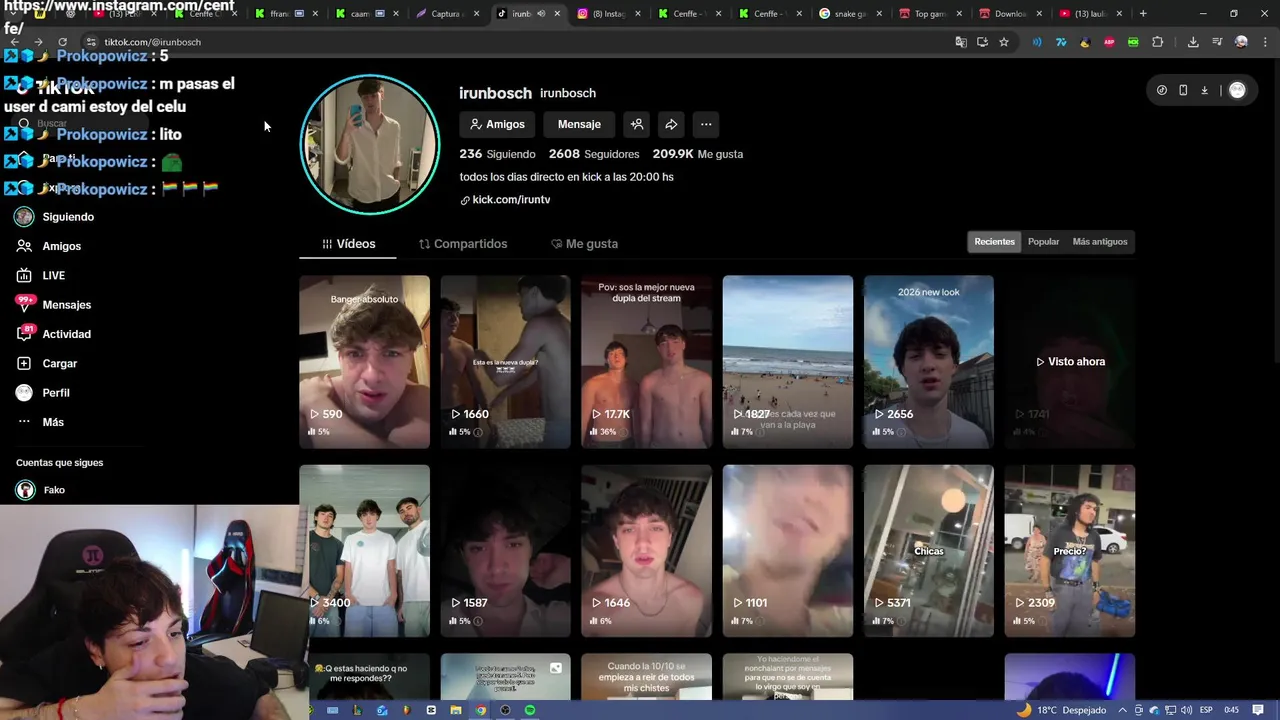Image resolution: width=1280 pixels, height=720 pixels.
Task: Open Actividad notifications in the sidebar
Action: pos(66,334)
